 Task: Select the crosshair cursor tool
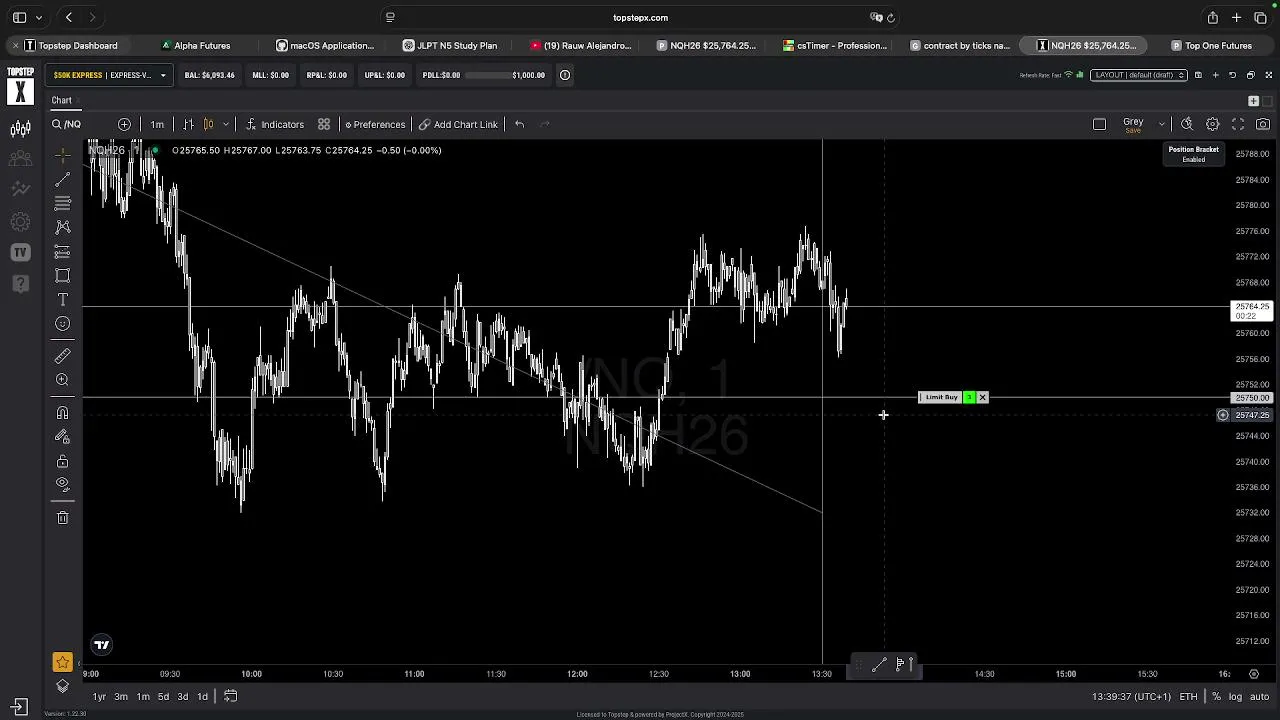click(x=62, y=155)
